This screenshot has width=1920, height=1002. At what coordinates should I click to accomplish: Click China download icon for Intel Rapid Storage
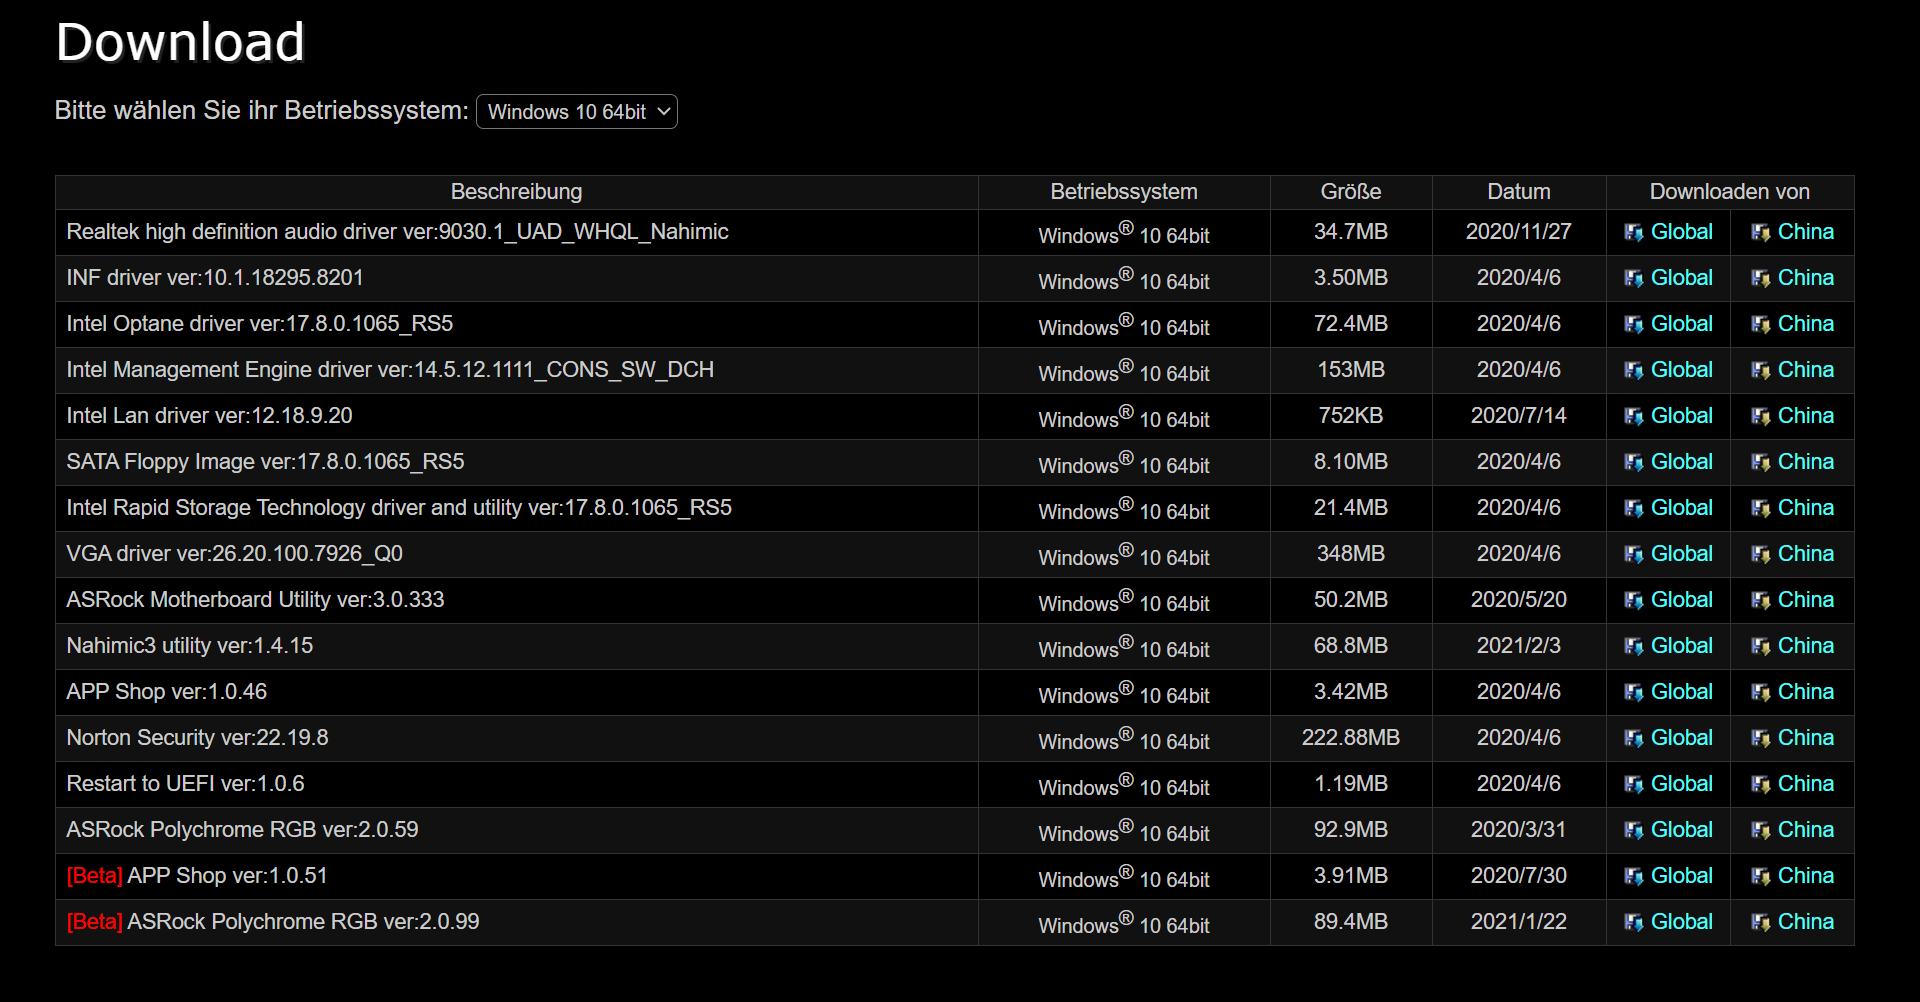click(1761, 509)
